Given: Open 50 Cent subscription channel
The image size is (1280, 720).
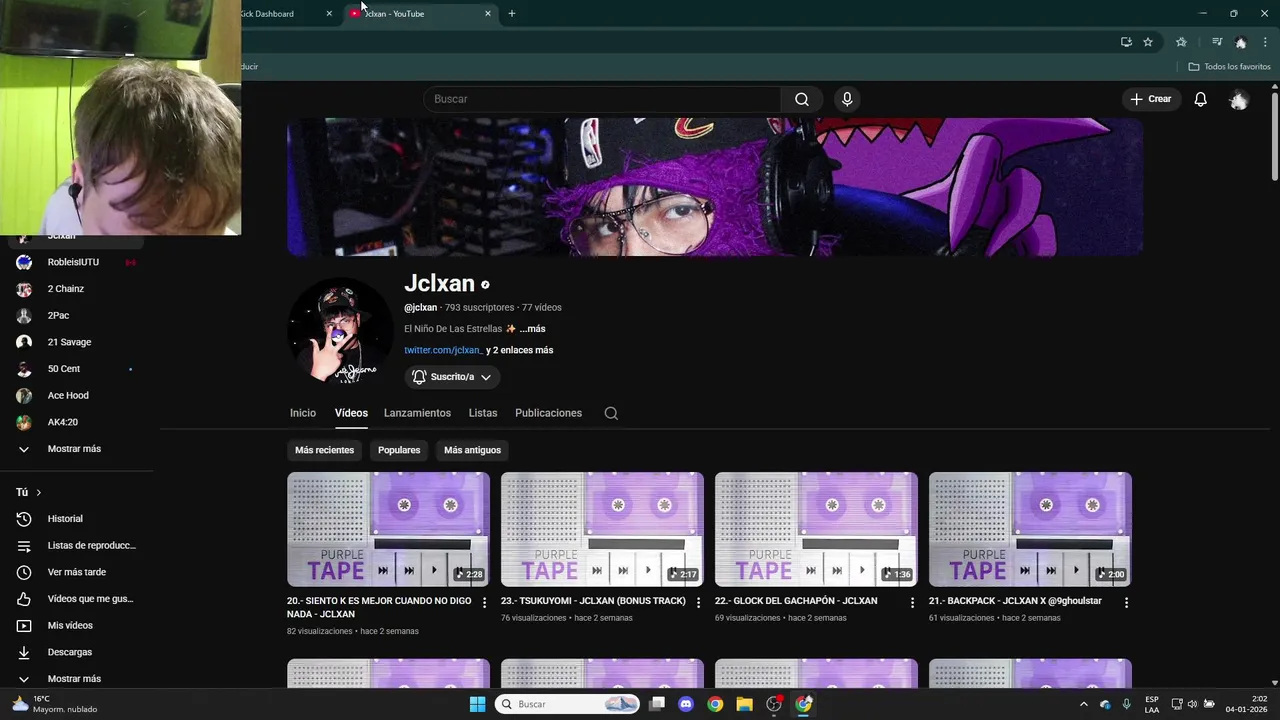Looking at the screenshot, I should pyautogui.click(x=76, y=369).
